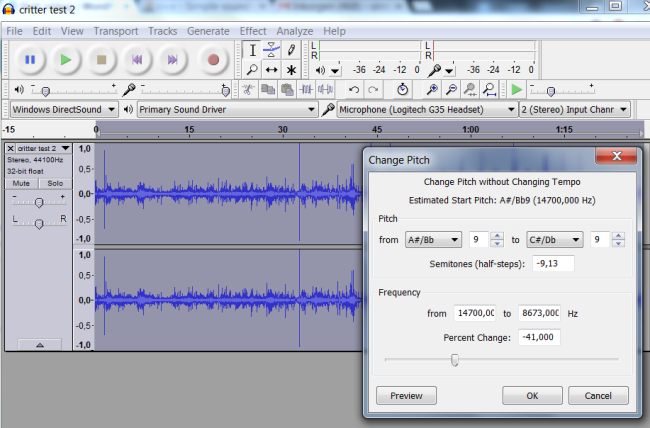
Task: Choose the Time Shift tool
Action: point(271,70)
